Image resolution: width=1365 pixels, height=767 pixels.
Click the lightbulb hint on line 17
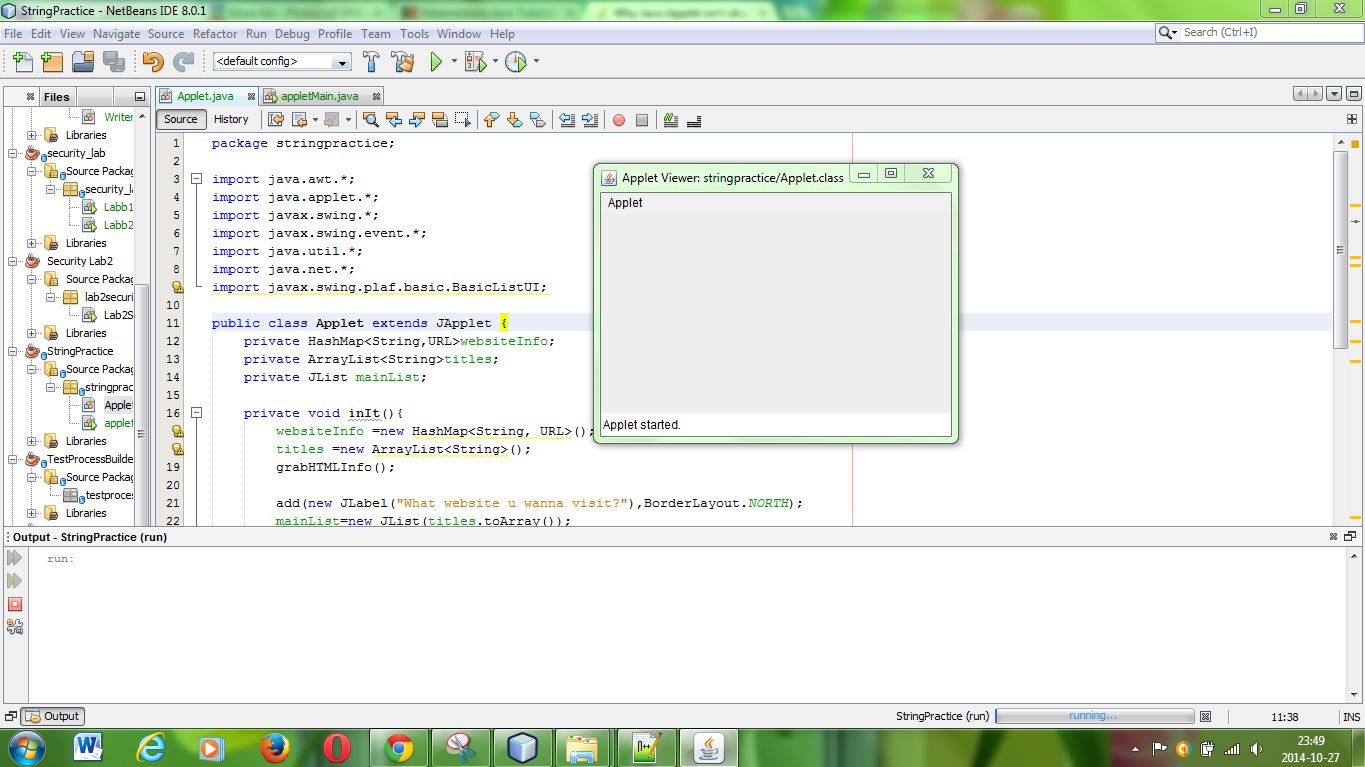point(178,431)
